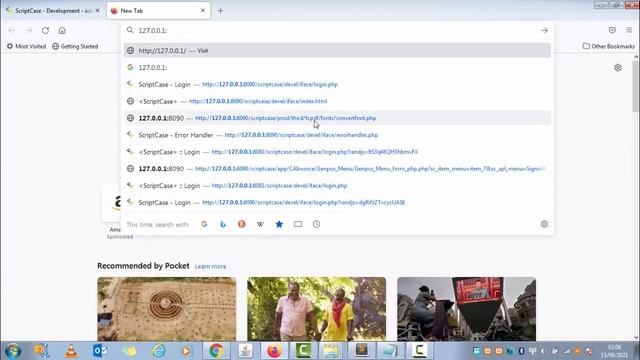Screen dimensions: 640x360
Task: Open a new tab with the plus button
Action: pyautogui.click(x=220, y=11)
